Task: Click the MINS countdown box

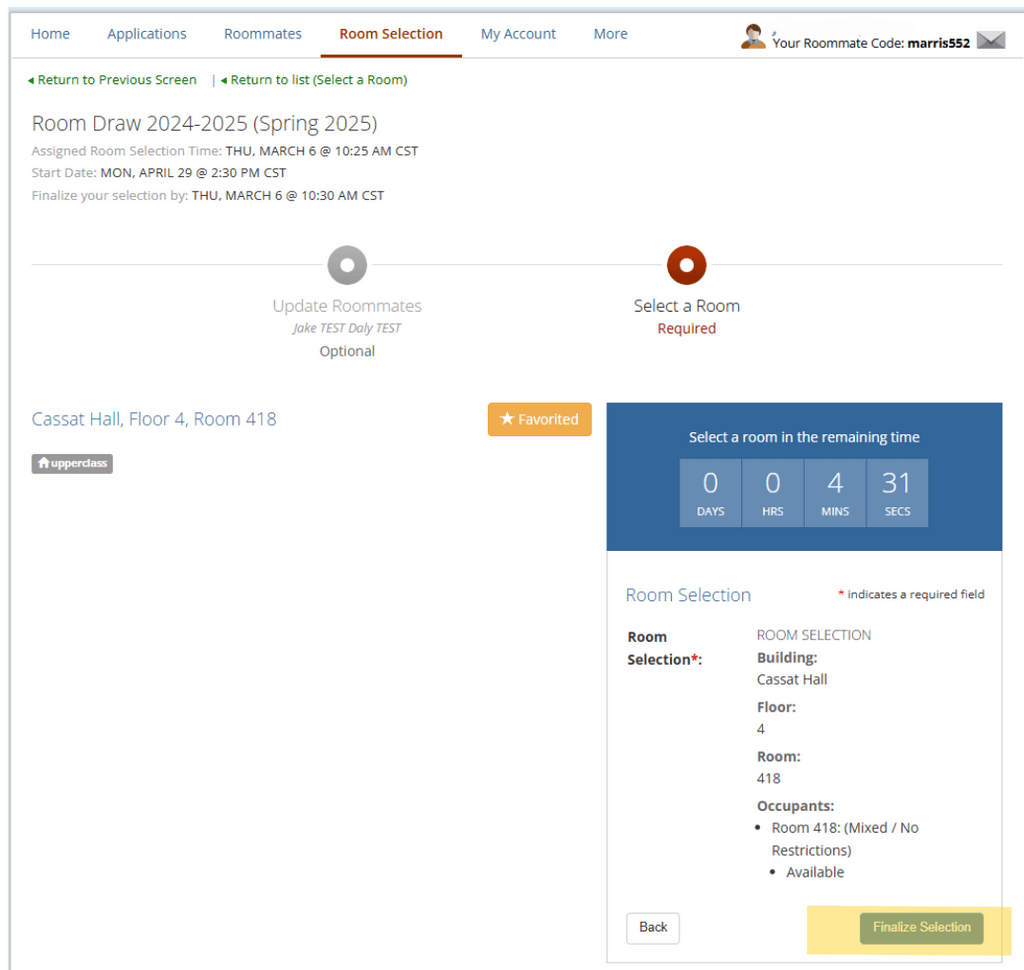Action: pyautogui.click(x=835, y=493)
